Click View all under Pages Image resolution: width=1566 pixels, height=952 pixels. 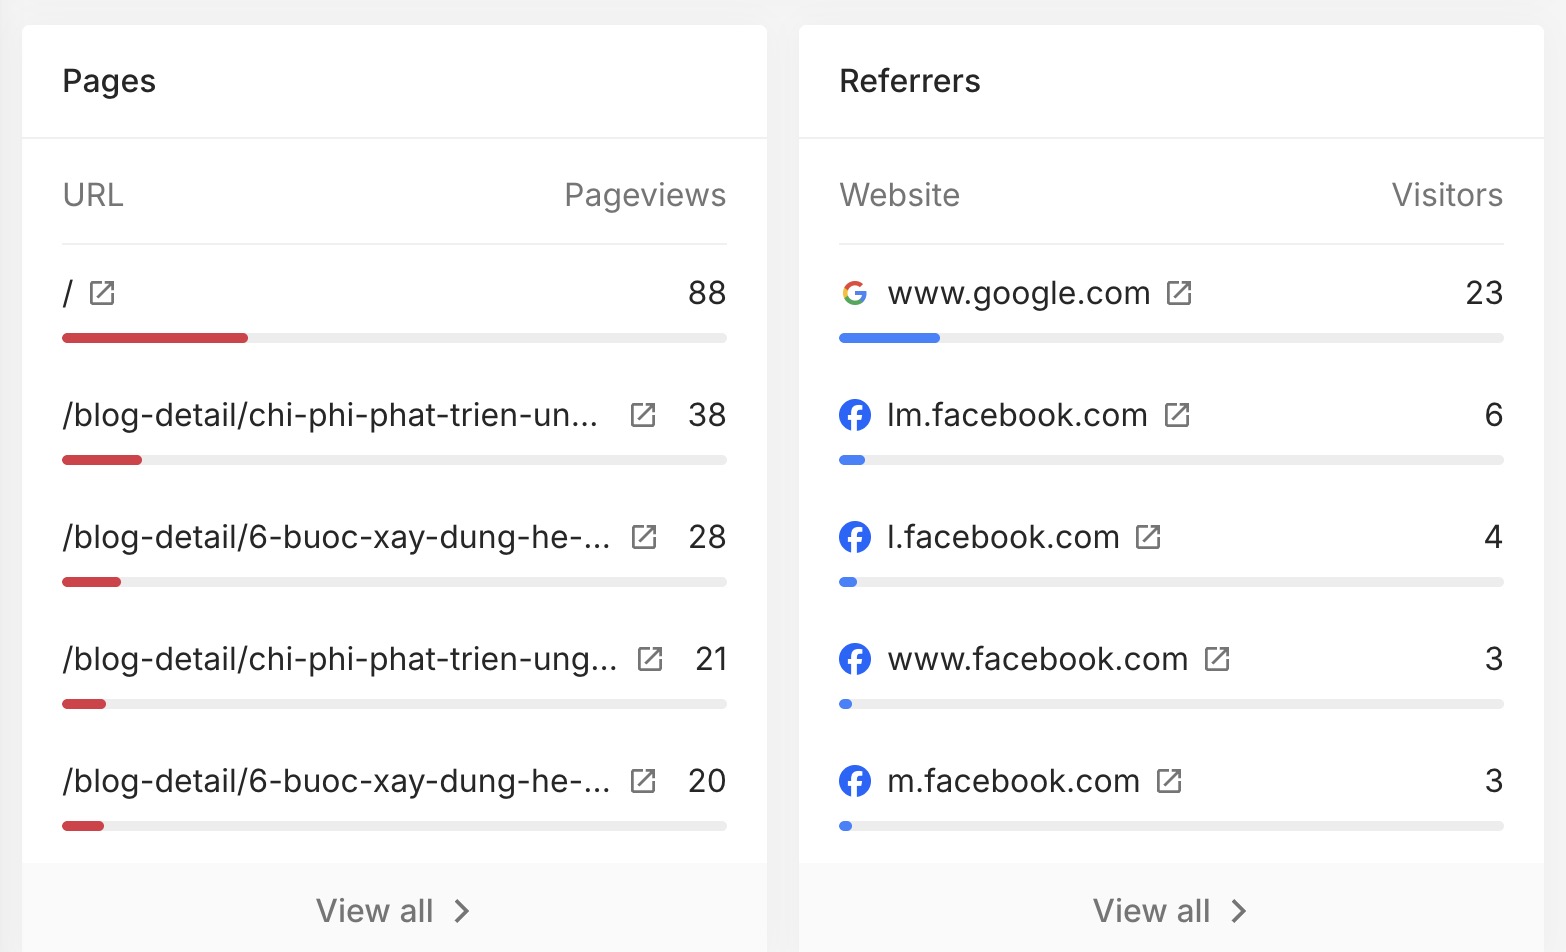(375, 911)
